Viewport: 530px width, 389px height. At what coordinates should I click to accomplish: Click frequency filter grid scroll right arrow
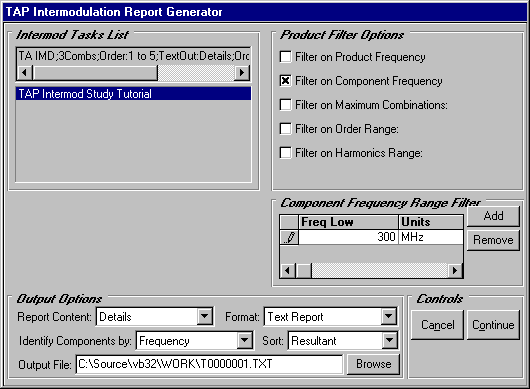(455, 270)
